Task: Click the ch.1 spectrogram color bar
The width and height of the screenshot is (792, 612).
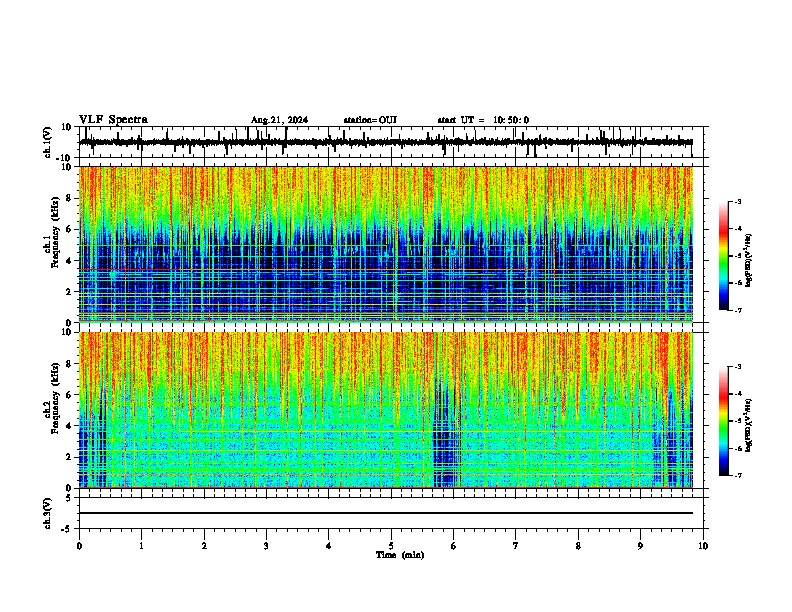Action: coord(724,256)
